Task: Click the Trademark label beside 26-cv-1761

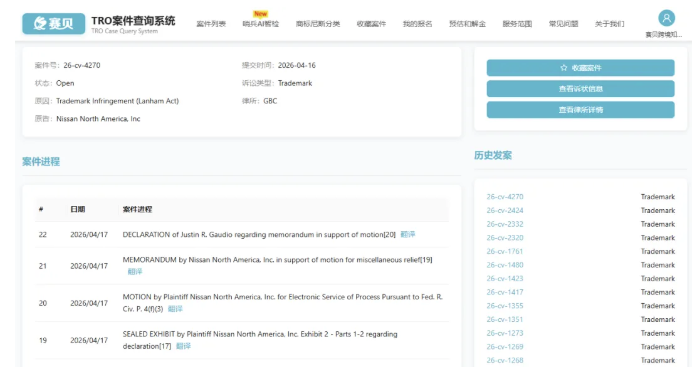Action: [x=658, y=251]
